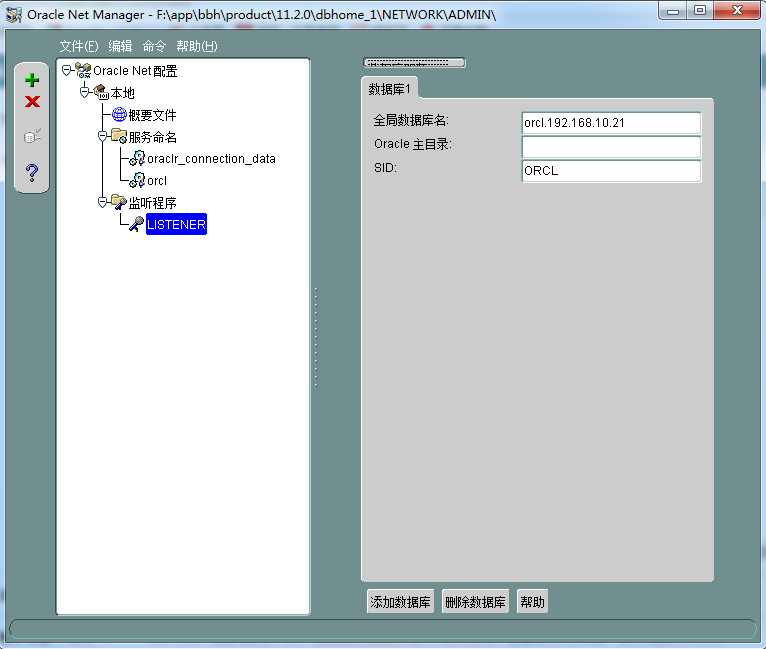
Task: Collapse the 本地 tree node
Action: (85, 92)
